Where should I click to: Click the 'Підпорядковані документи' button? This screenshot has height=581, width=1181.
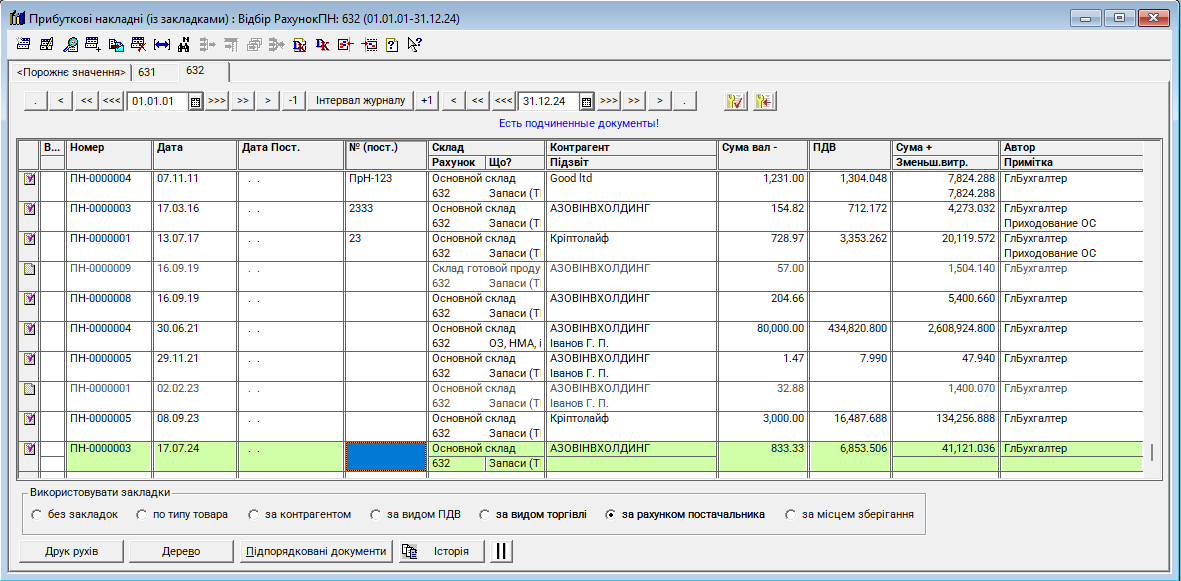click(315, 551)
